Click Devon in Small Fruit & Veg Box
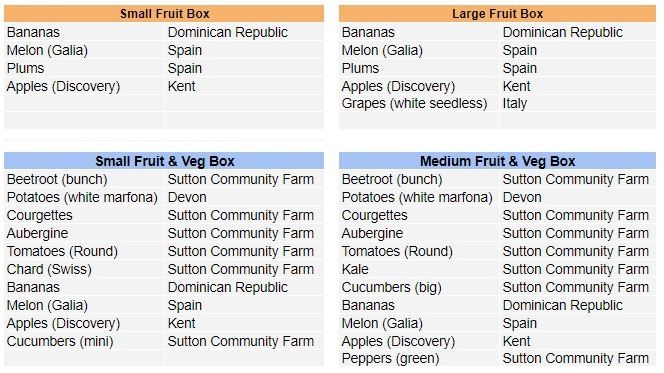This screenshot has height=373, width=664. [x=244, y=197]
